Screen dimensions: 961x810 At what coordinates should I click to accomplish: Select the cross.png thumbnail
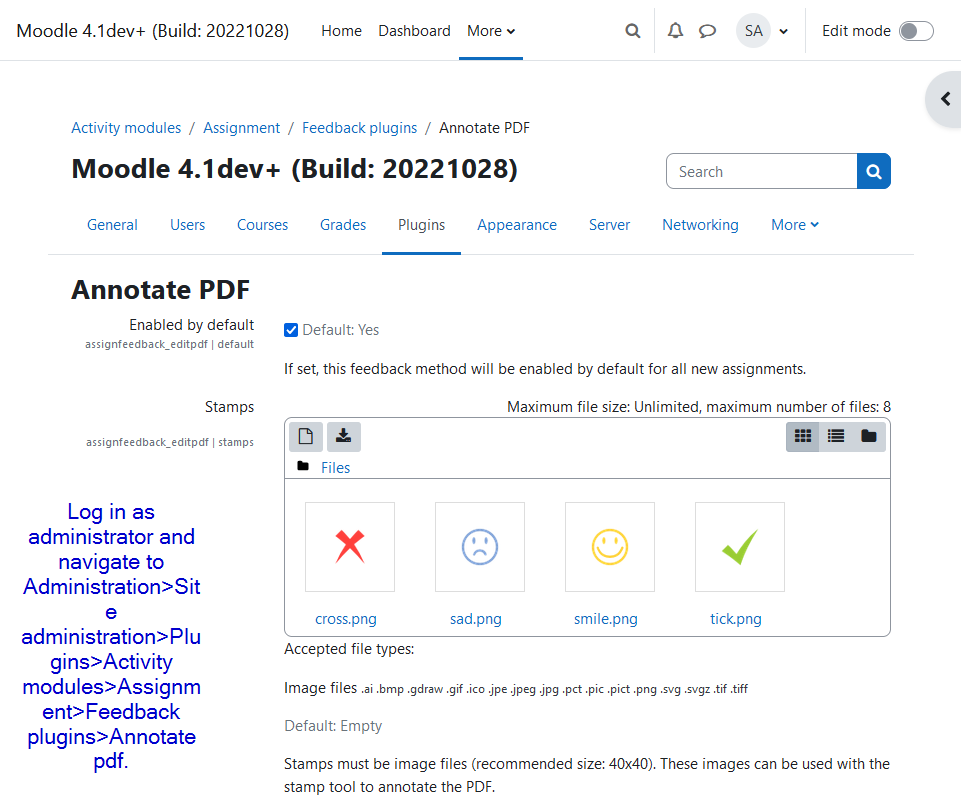tap(350, 547)
